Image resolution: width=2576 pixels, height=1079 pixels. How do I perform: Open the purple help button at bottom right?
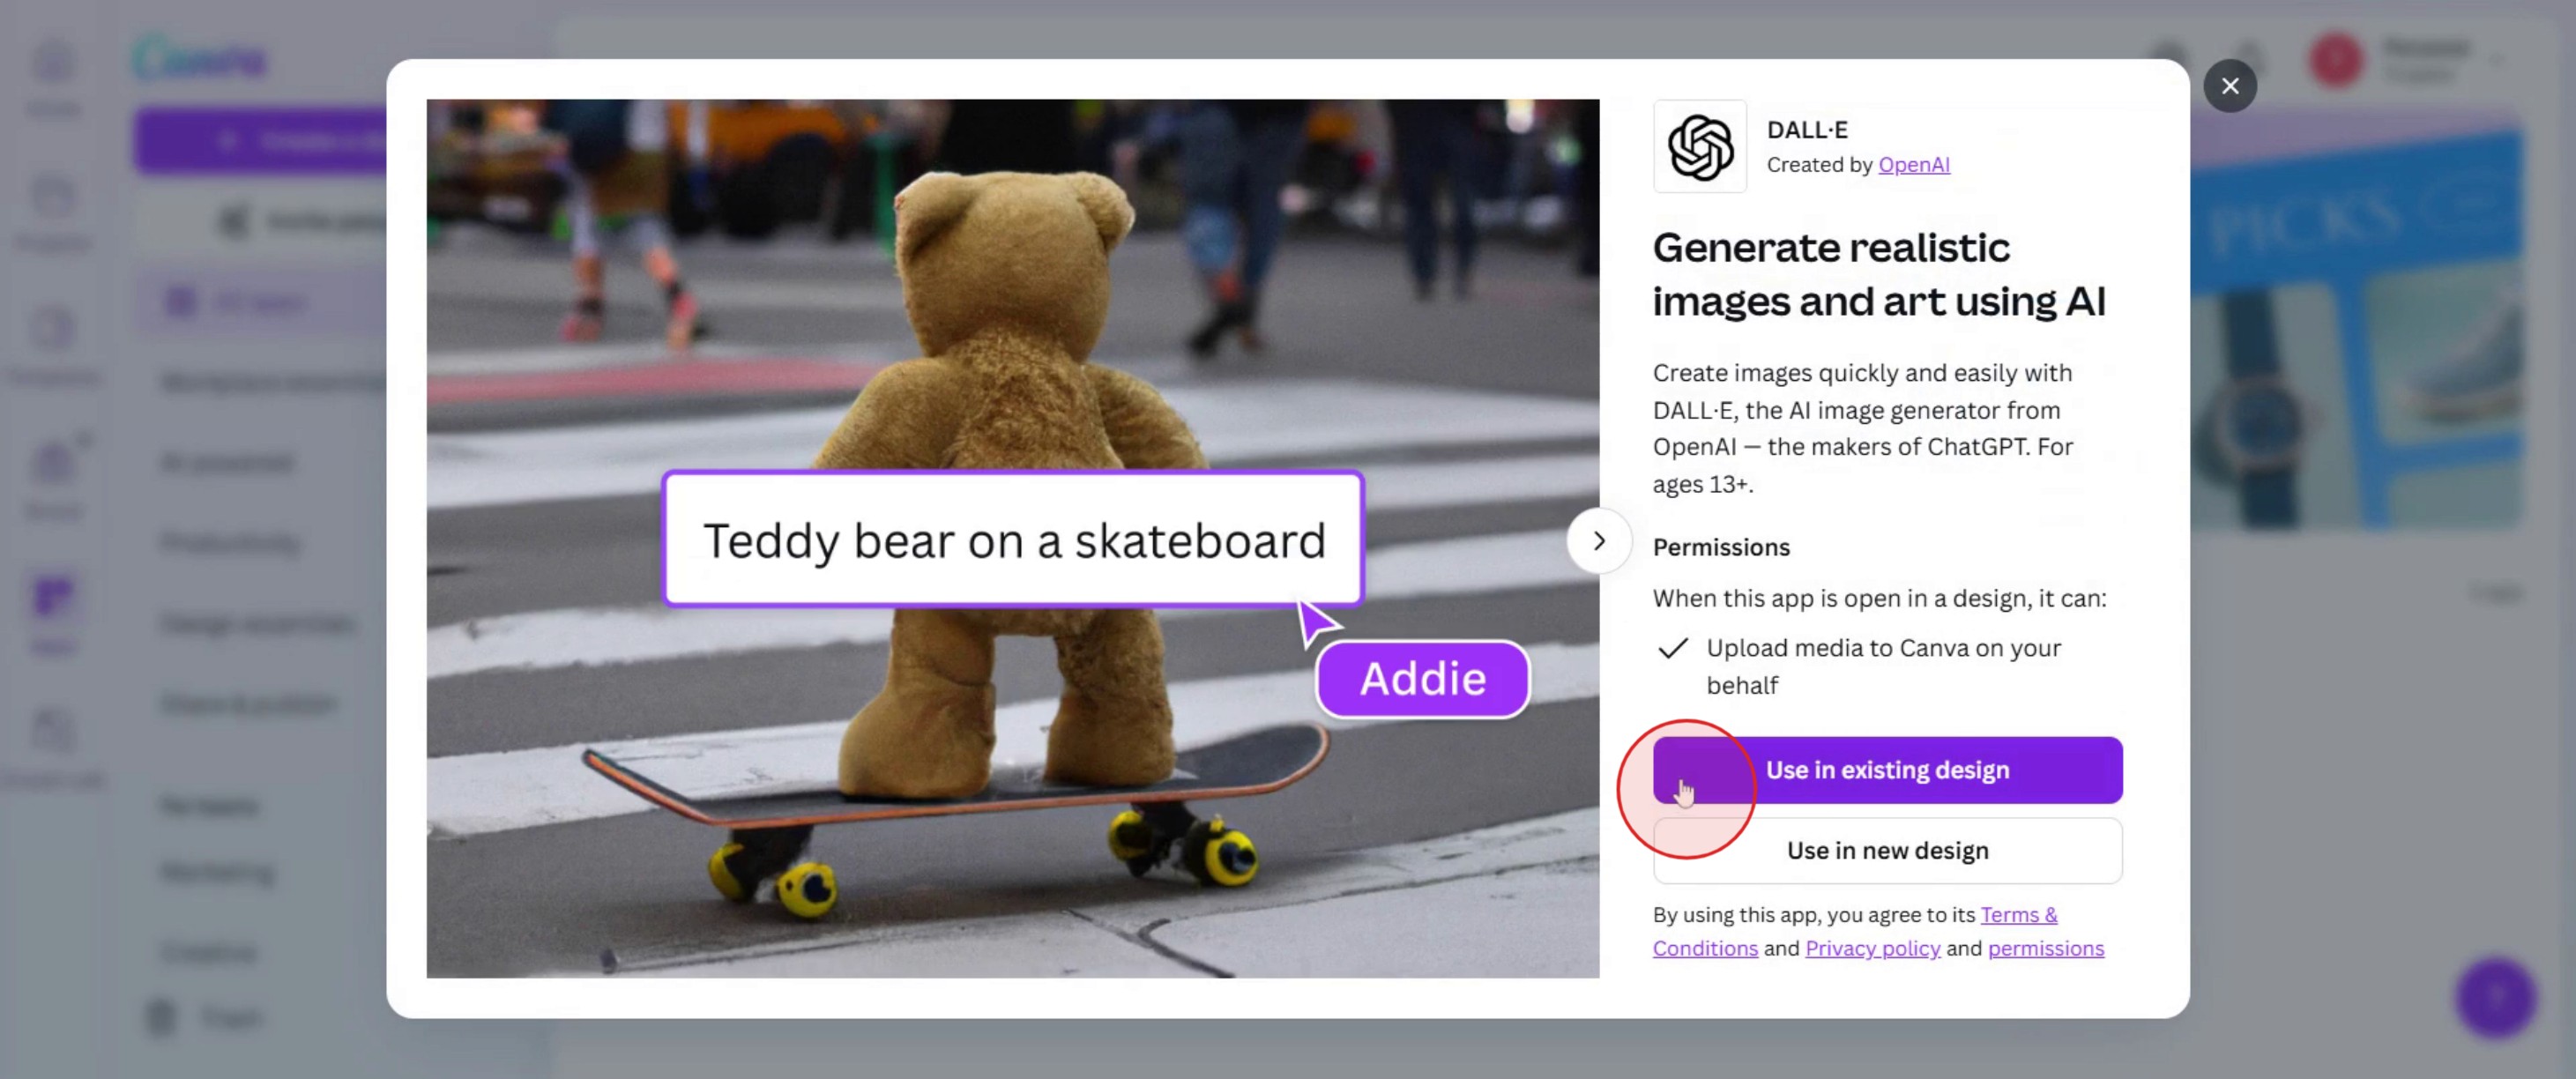pyautogui.click(x=2496, y=997)
